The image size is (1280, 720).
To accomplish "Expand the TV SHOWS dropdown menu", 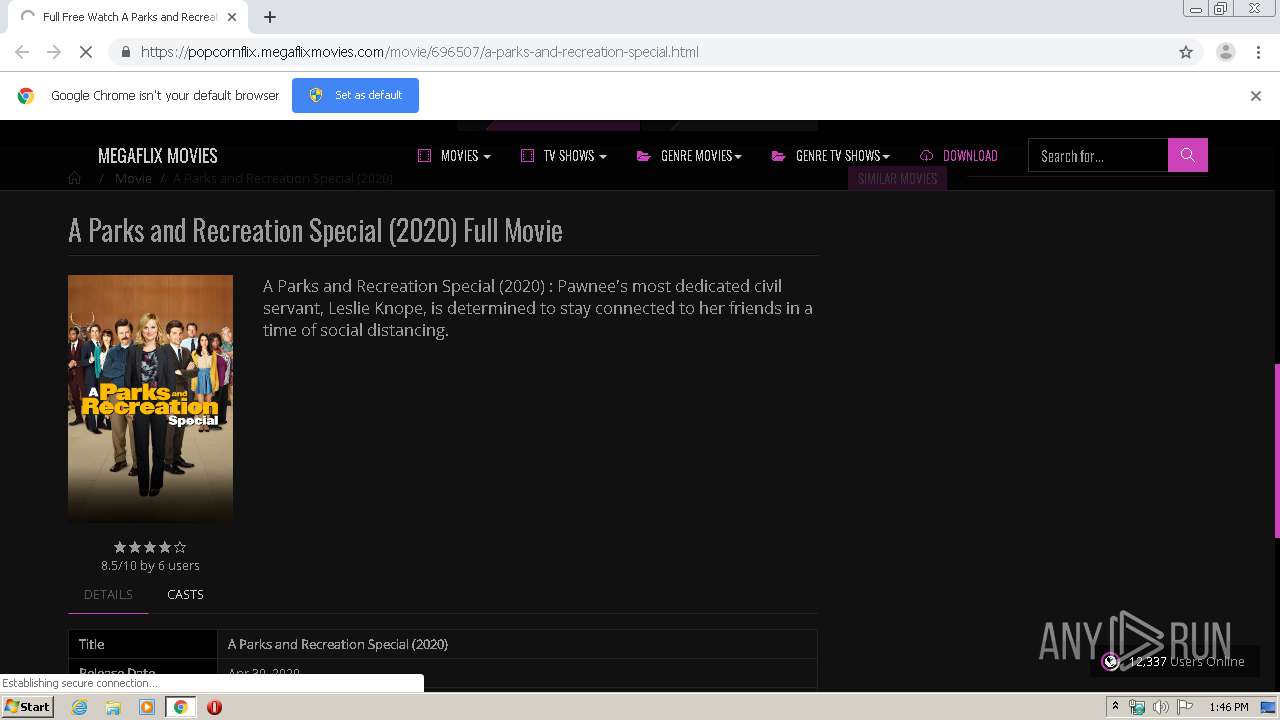I will pos(564,155).
